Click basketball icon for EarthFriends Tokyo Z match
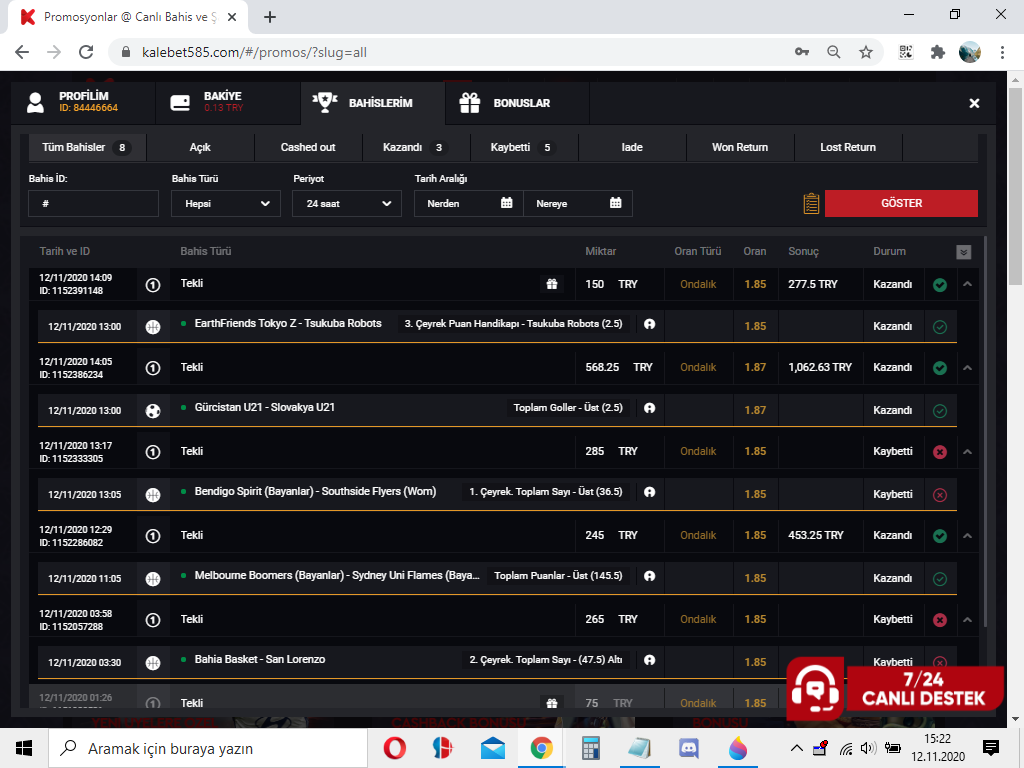Viewport: 1024px width, 768px height. (153, 327)
